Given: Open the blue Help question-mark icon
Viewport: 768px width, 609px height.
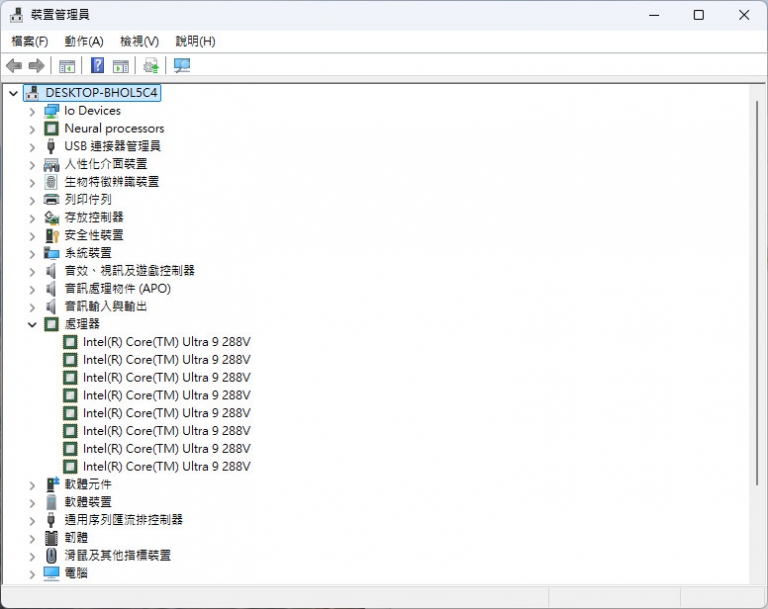Looking at the screenshot, I should point(97,65).
